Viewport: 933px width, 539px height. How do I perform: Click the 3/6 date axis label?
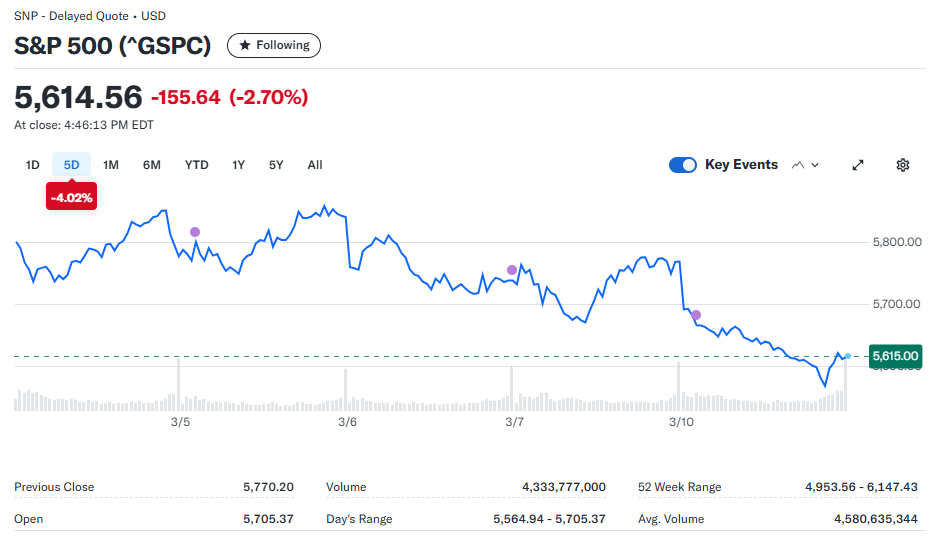pyautogui.click(x=347, y=422)
